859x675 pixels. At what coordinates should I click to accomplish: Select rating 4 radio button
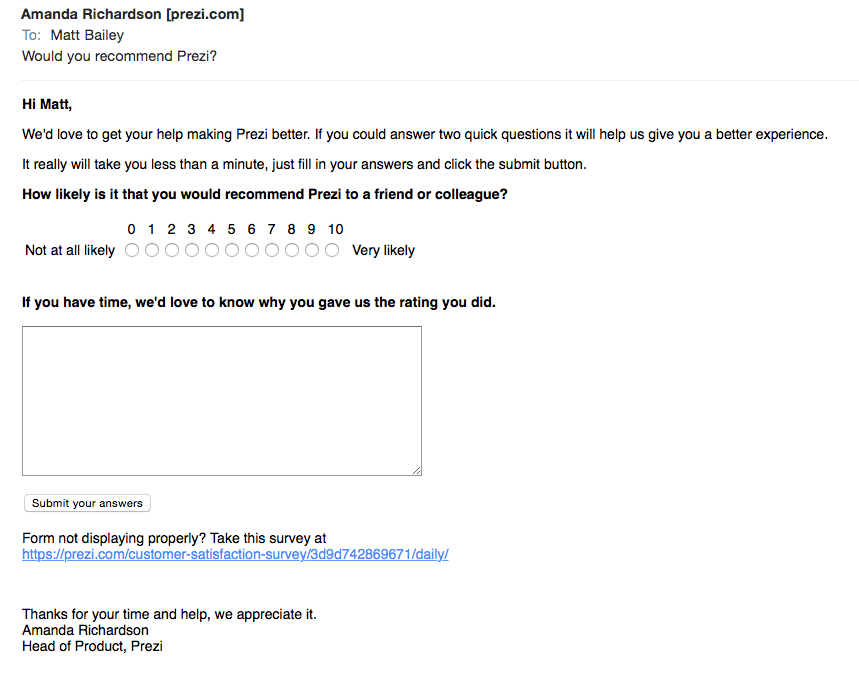coord(212,250)
